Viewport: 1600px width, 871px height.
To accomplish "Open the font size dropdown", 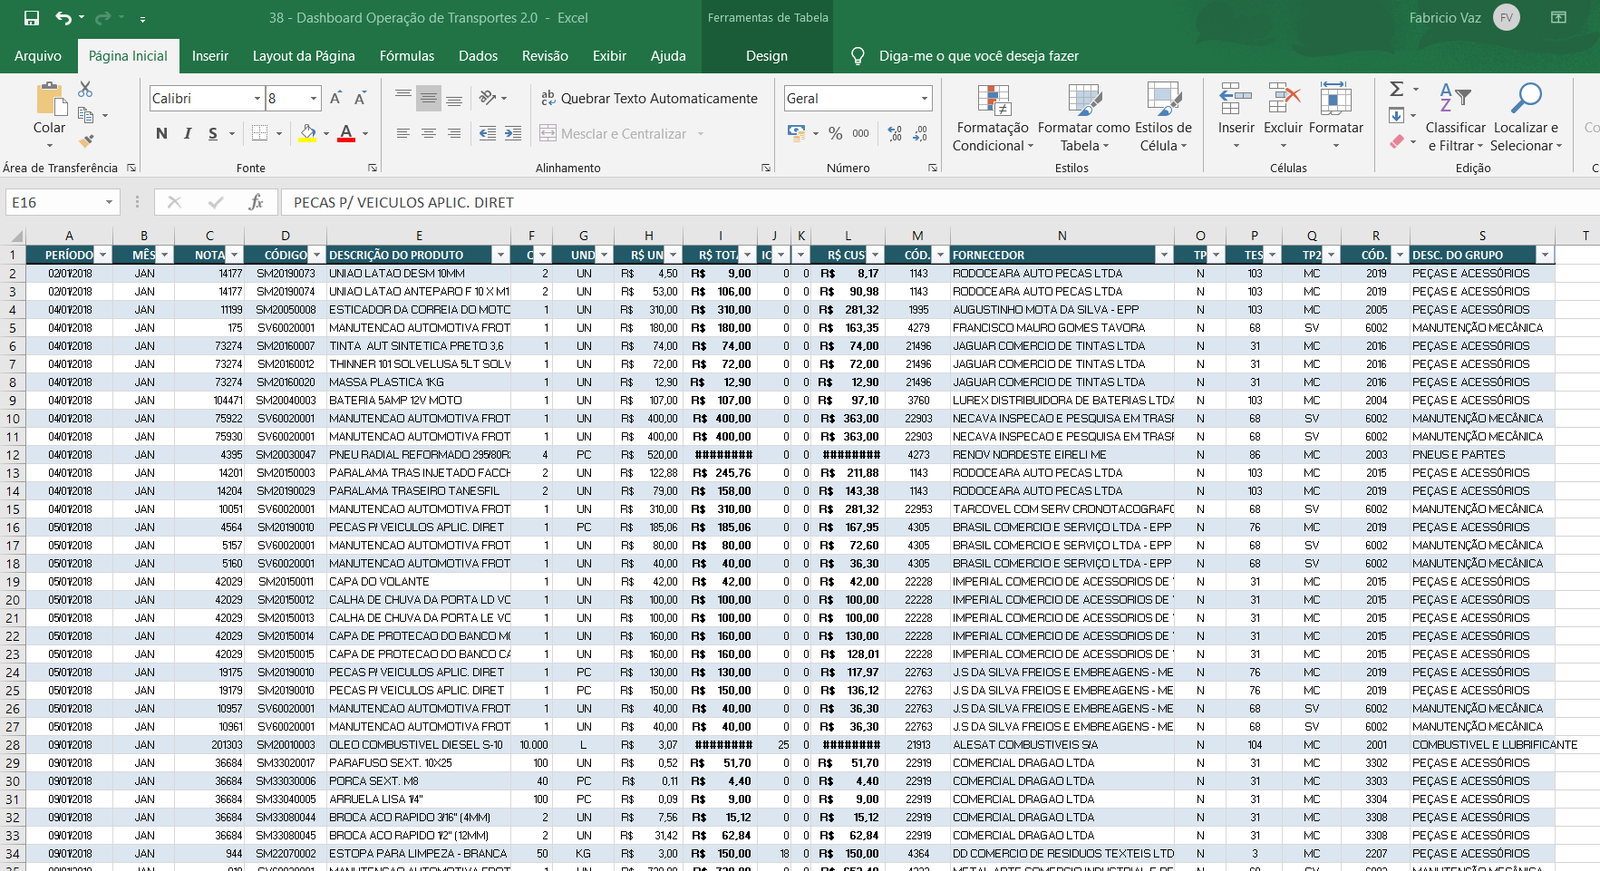I will click(x=313, y=98).
